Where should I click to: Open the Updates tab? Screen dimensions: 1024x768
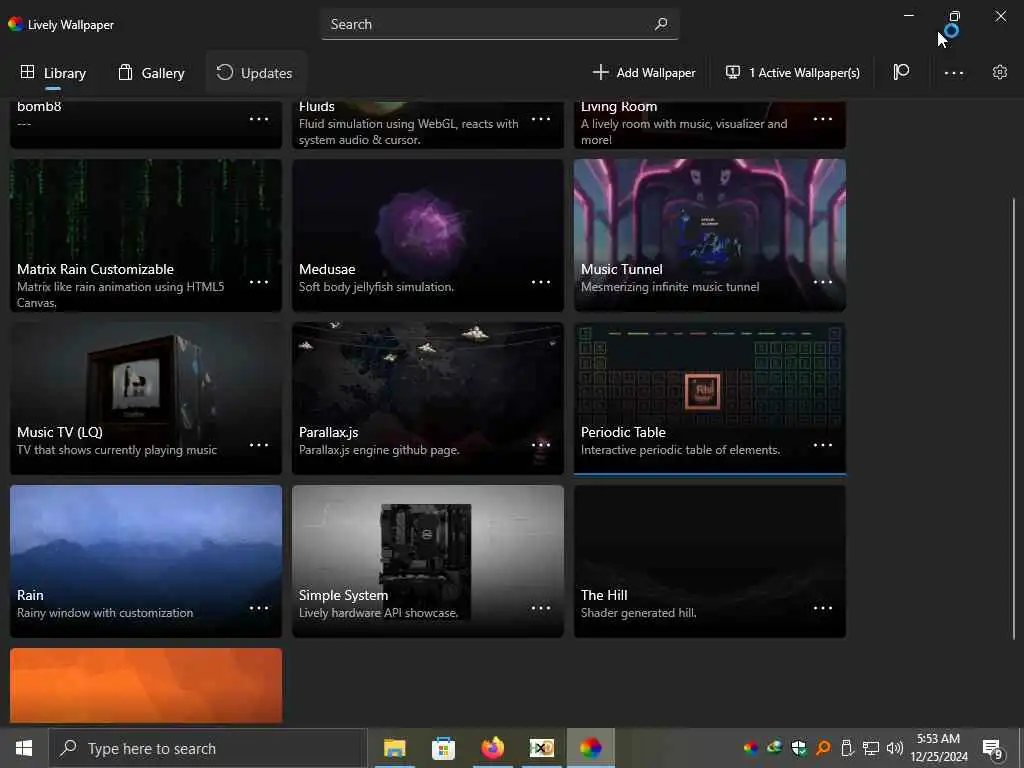(x=255, y=72)
